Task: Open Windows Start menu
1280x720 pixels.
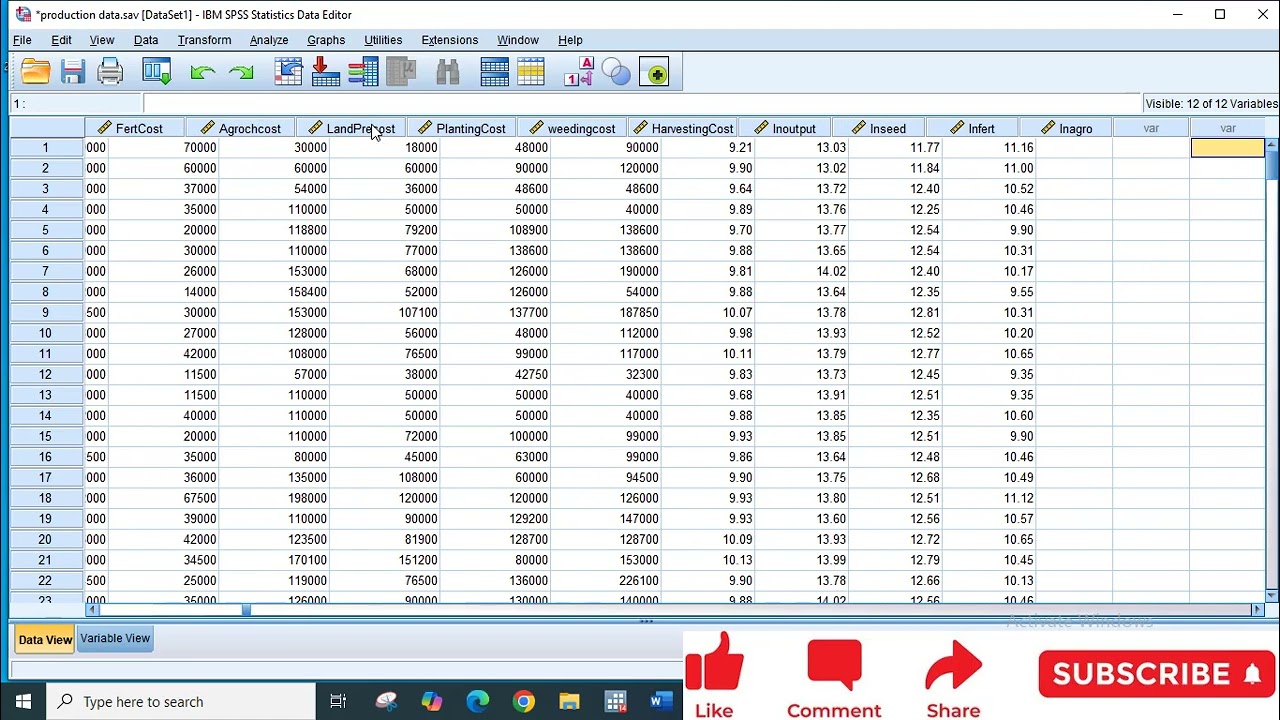Action: tap(23, 701)
